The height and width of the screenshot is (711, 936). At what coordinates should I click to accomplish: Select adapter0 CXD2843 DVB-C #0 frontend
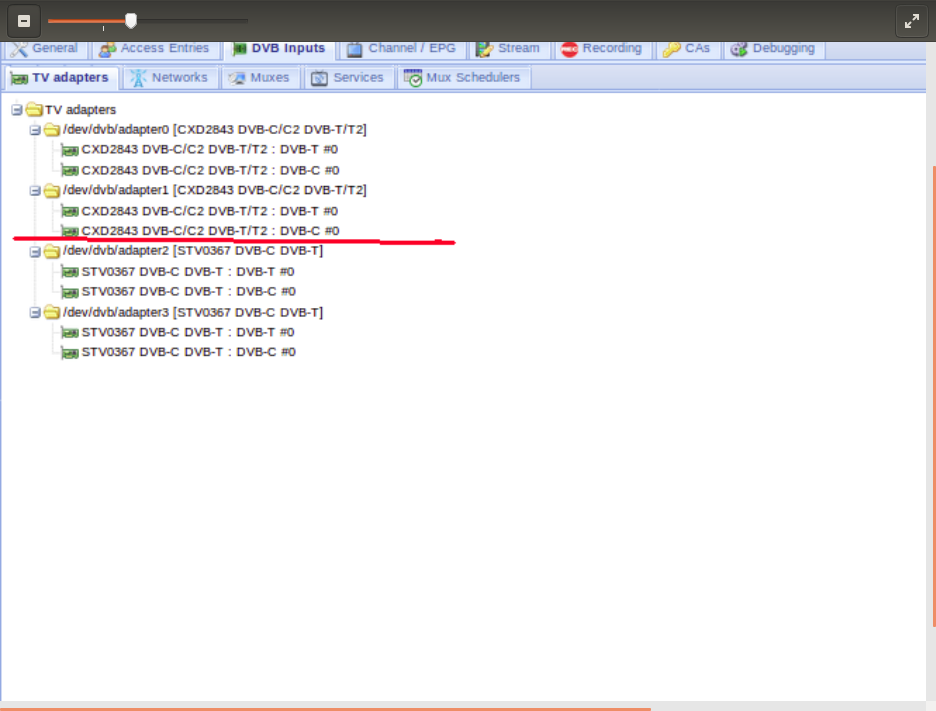(x=210, y=170)
